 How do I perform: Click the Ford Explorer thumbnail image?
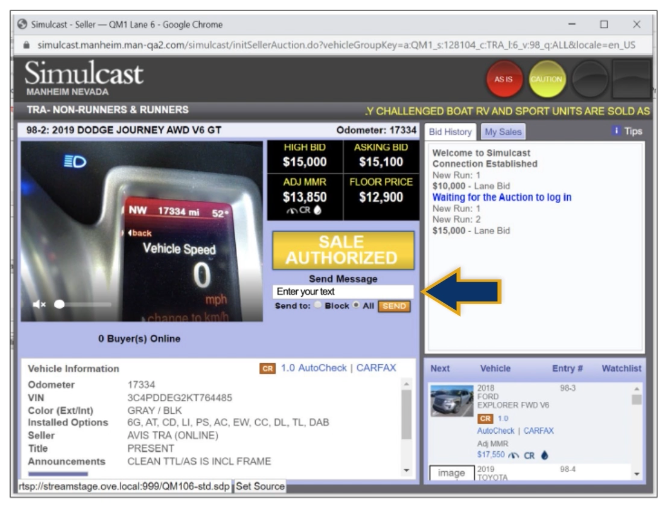pyautogui.click(x=452, y=401)
